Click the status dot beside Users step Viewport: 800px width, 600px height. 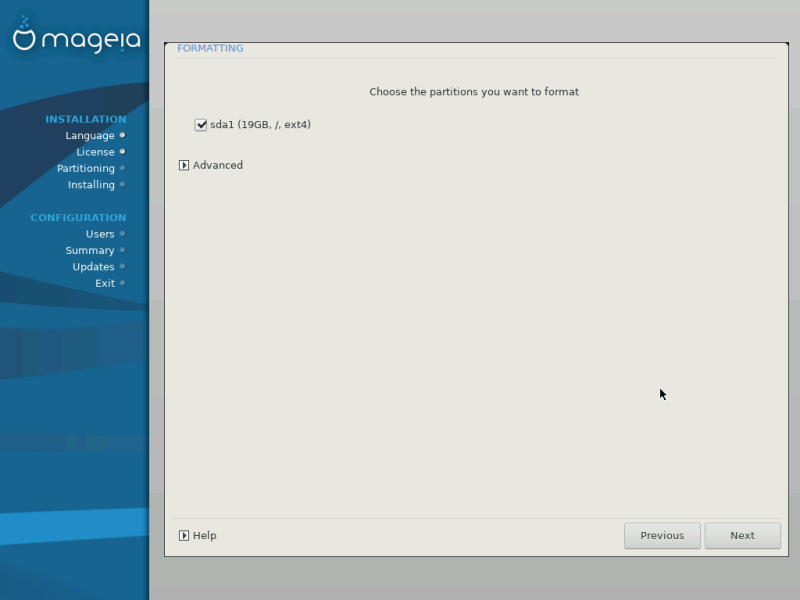pyautogui.click(x=122, y=233)
